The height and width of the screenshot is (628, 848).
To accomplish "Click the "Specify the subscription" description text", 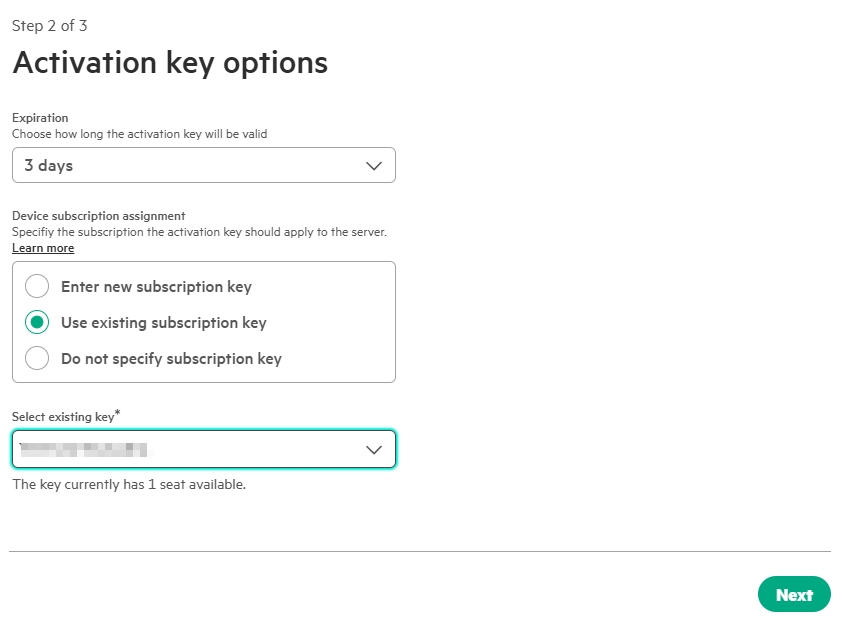I will [x=199, y=232].
